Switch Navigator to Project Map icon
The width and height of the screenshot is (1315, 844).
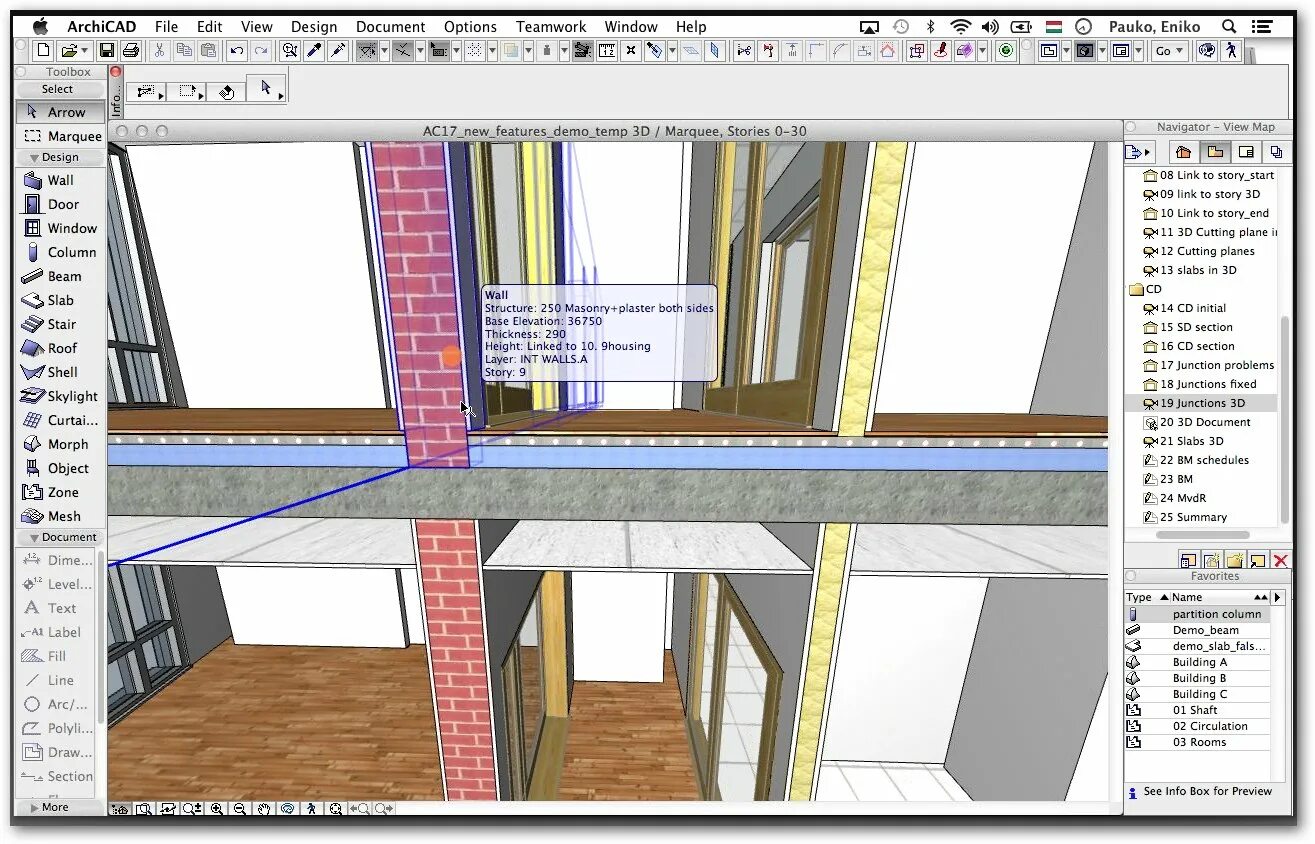pos(1184,152)
